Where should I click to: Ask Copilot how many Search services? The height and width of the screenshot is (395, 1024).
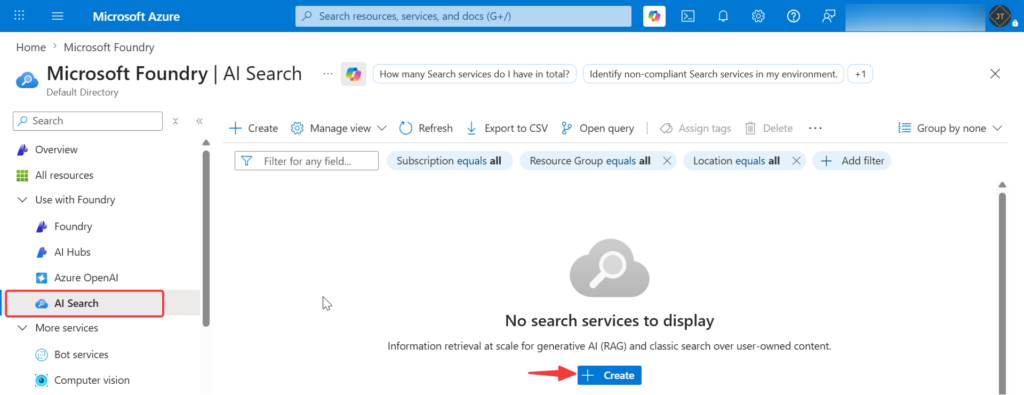(x=475, y=74)
